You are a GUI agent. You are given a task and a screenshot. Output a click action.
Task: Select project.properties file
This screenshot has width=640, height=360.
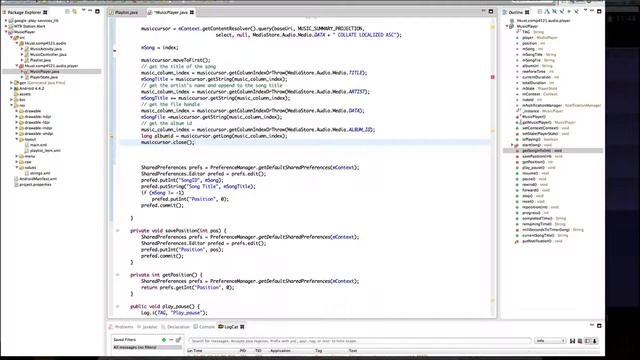(x=35, y=184)
